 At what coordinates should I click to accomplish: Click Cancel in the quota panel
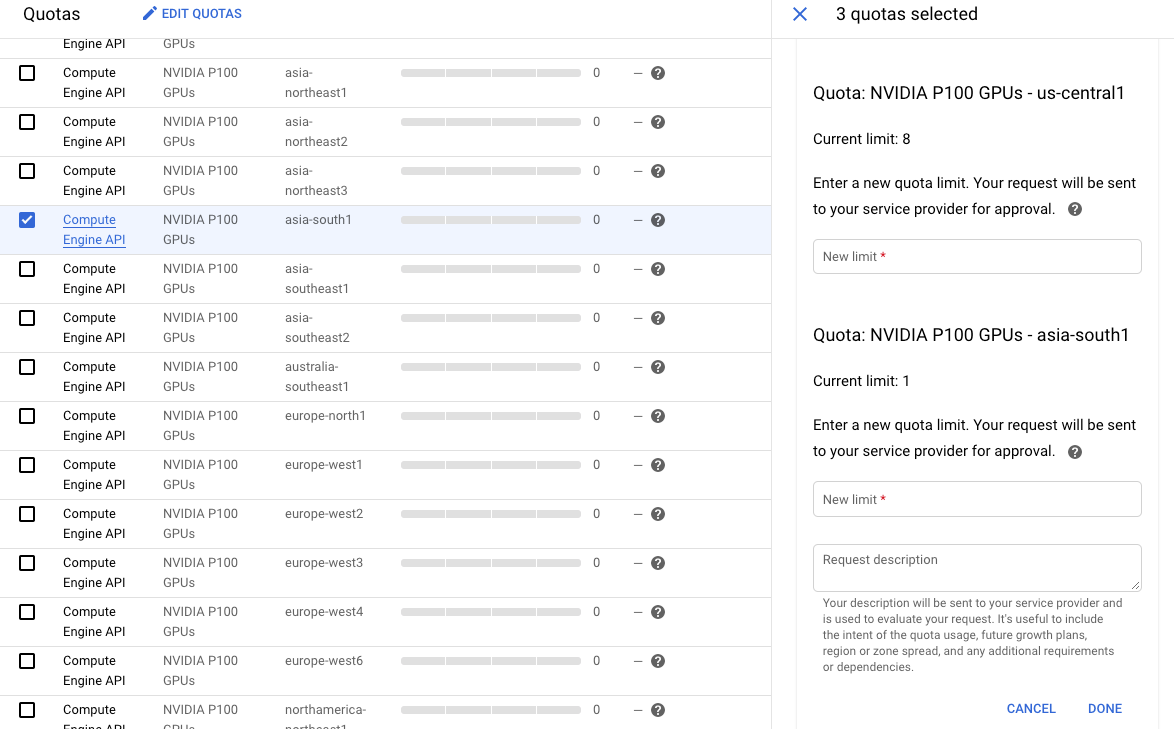click(x=1031, y=709)
